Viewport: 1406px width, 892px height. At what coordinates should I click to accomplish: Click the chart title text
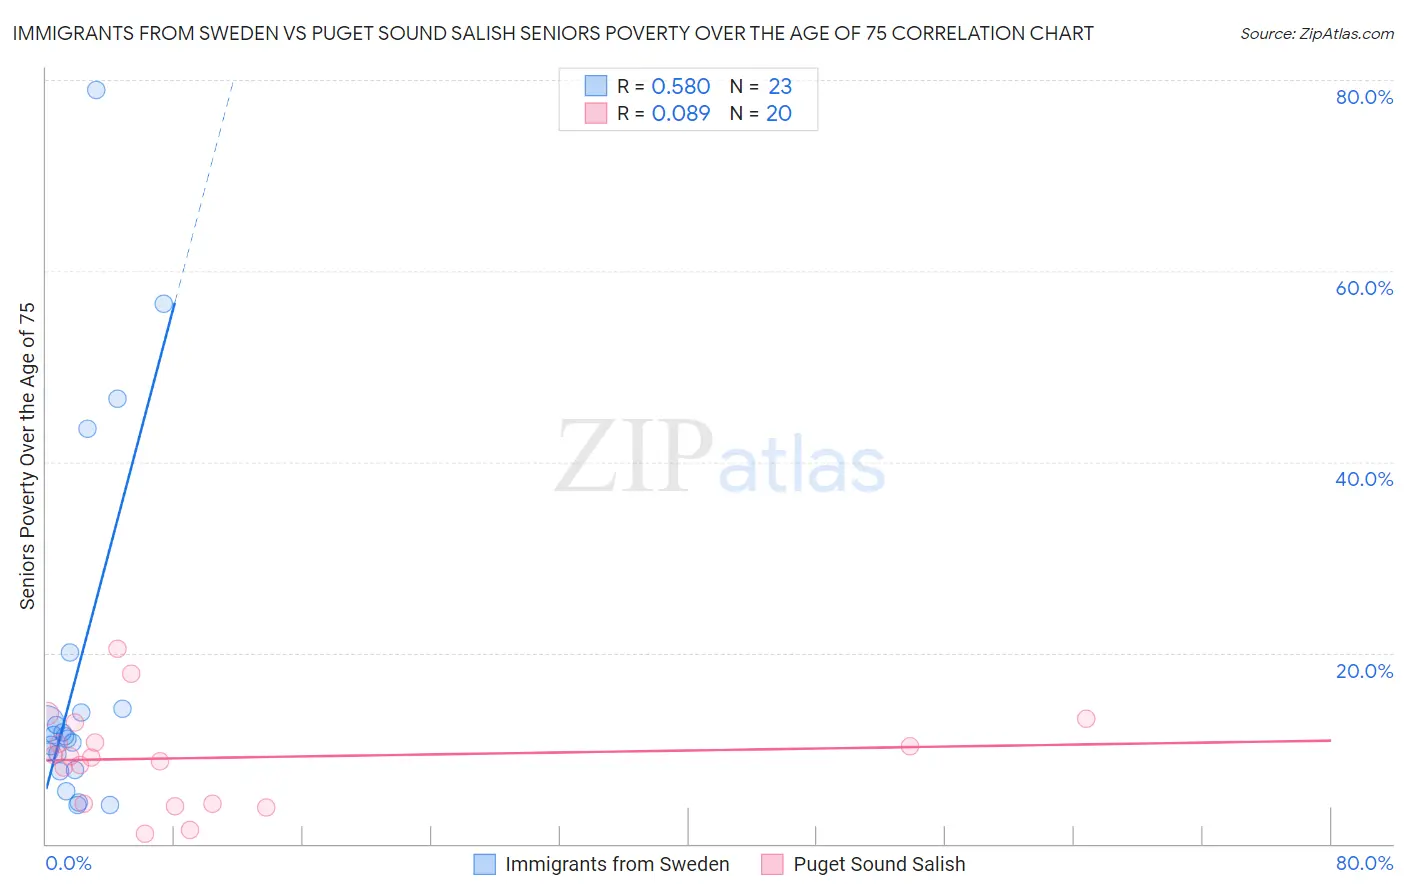(x=553, y=33)
